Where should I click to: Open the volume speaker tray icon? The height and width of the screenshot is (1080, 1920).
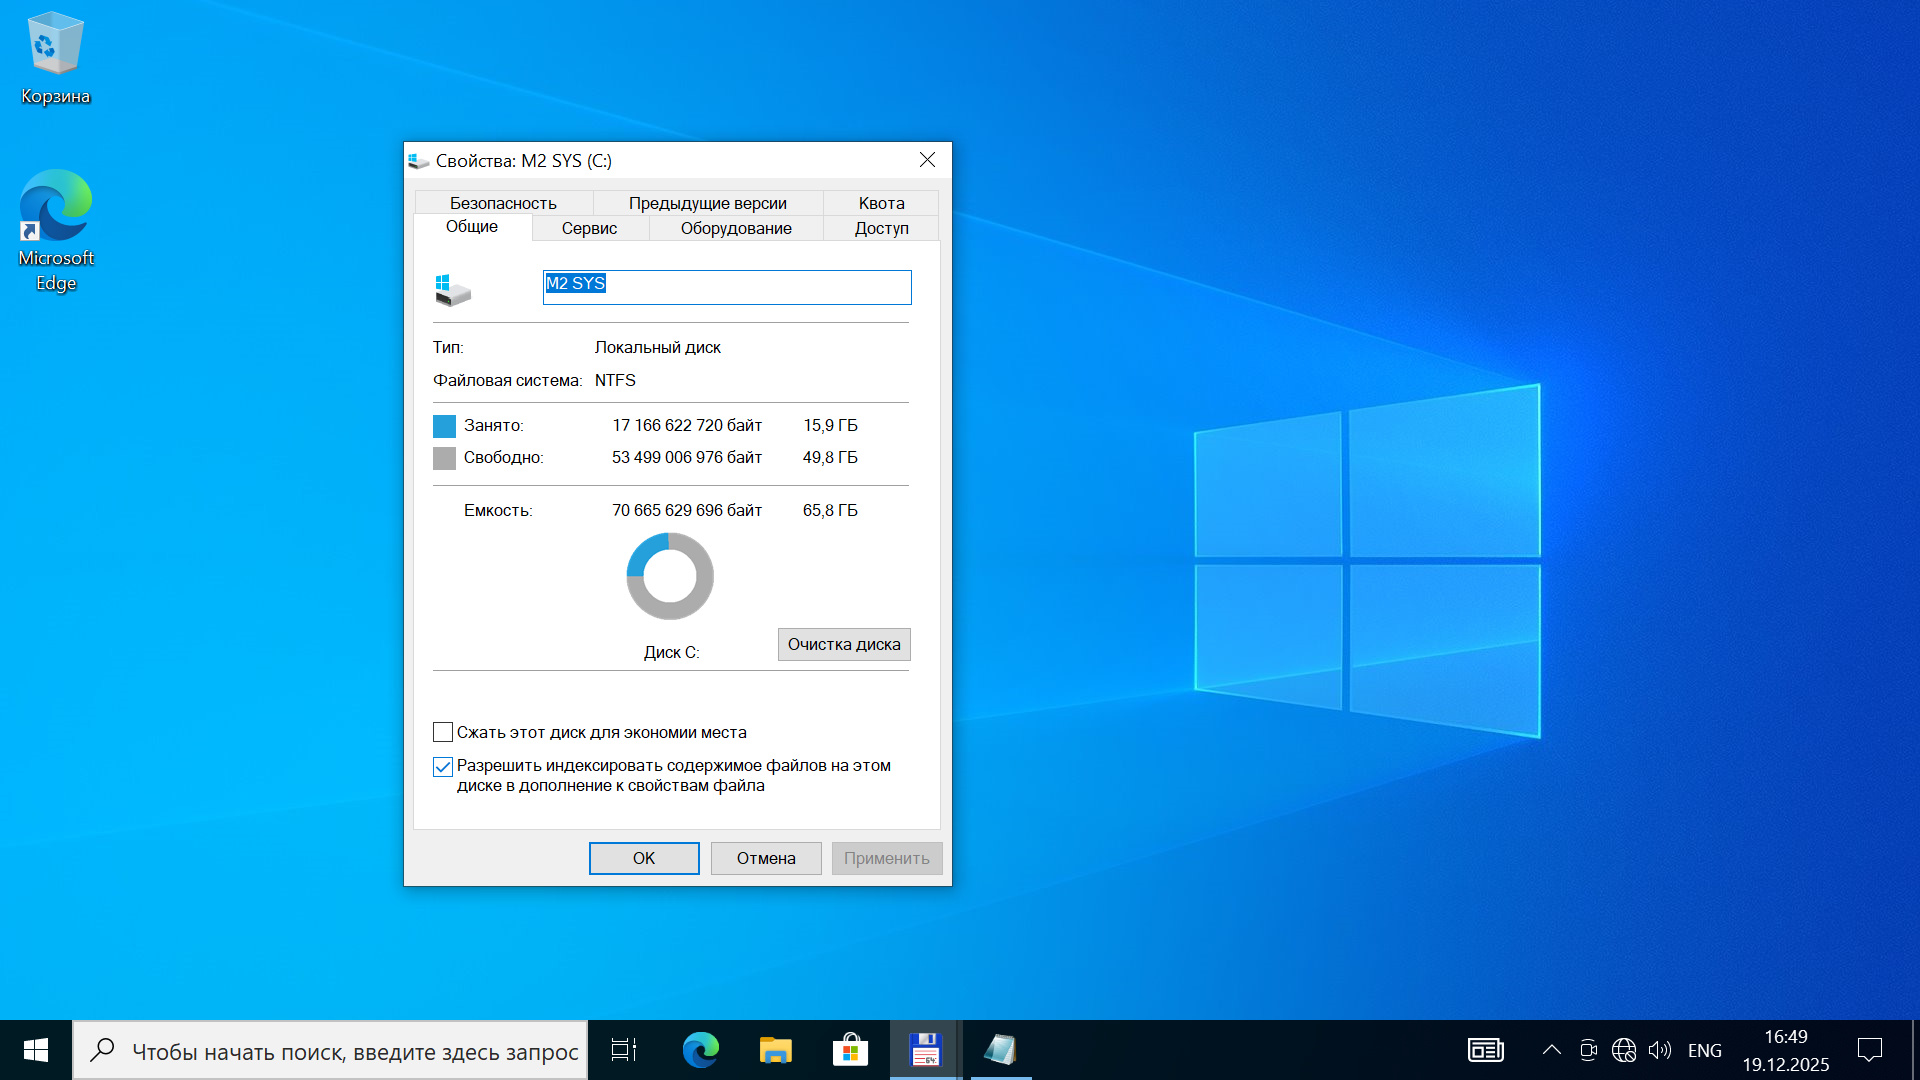click(x=1660, y=1050)
